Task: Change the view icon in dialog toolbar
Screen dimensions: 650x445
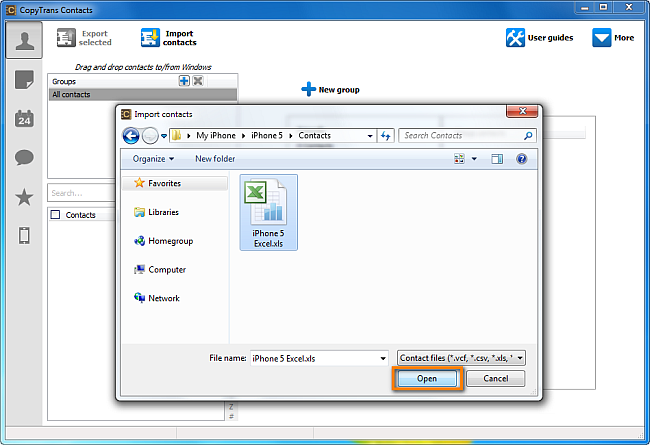Action: [x=459, y=159]
